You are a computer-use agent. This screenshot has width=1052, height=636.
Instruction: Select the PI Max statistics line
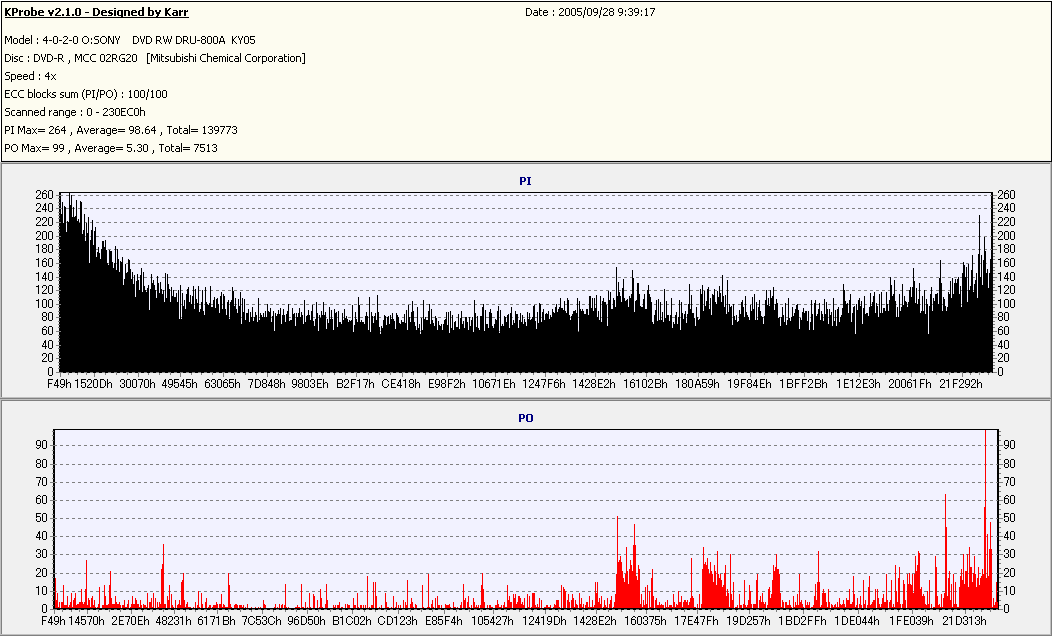[x=121, y=130]
